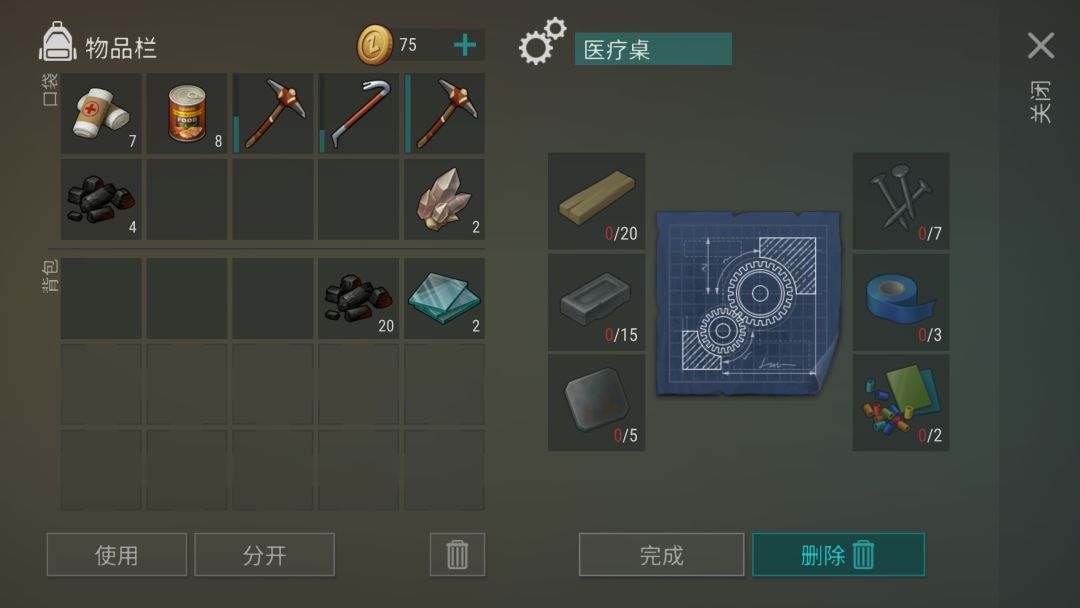Select the glass panes in backpack

coord(444,298)
